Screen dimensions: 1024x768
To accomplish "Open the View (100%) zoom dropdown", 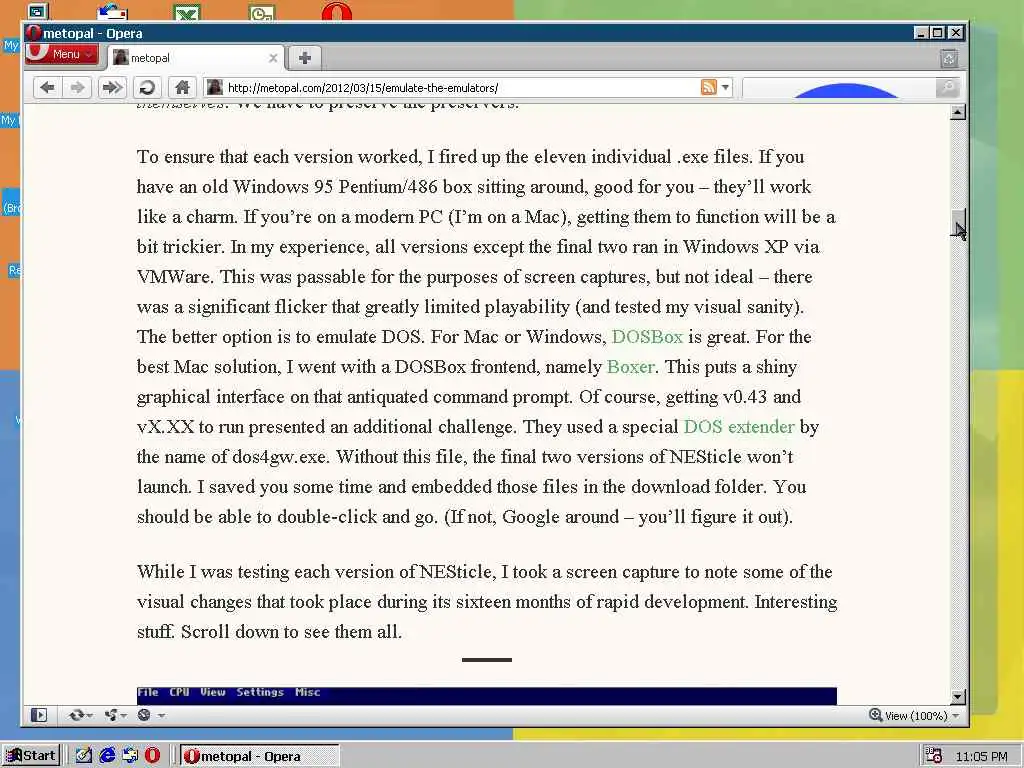I will click(922, 716).
